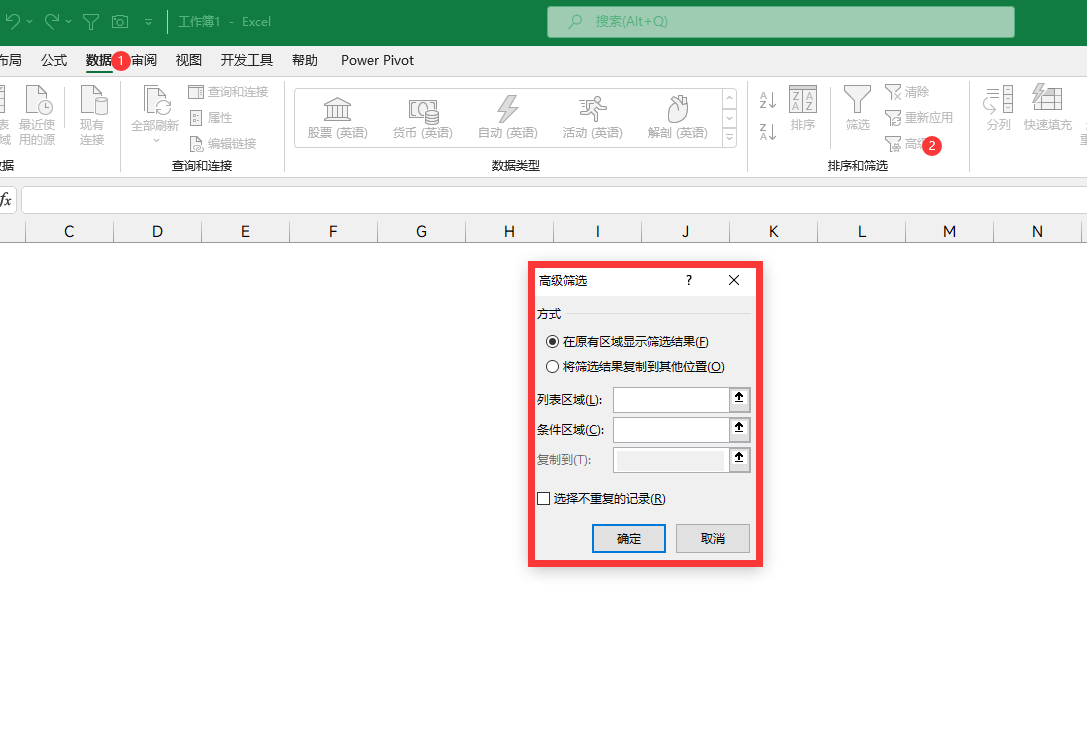
Task: Switch to the Review (审阅) tab
Action: (145, 60)
